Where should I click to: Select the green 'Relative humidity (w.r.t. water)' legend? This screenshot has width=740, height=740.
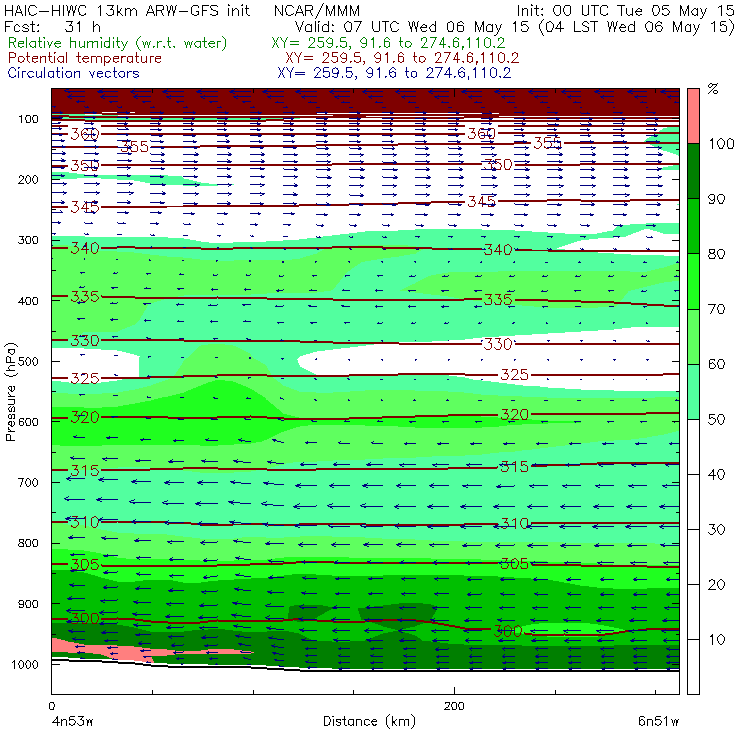point(118,43)
